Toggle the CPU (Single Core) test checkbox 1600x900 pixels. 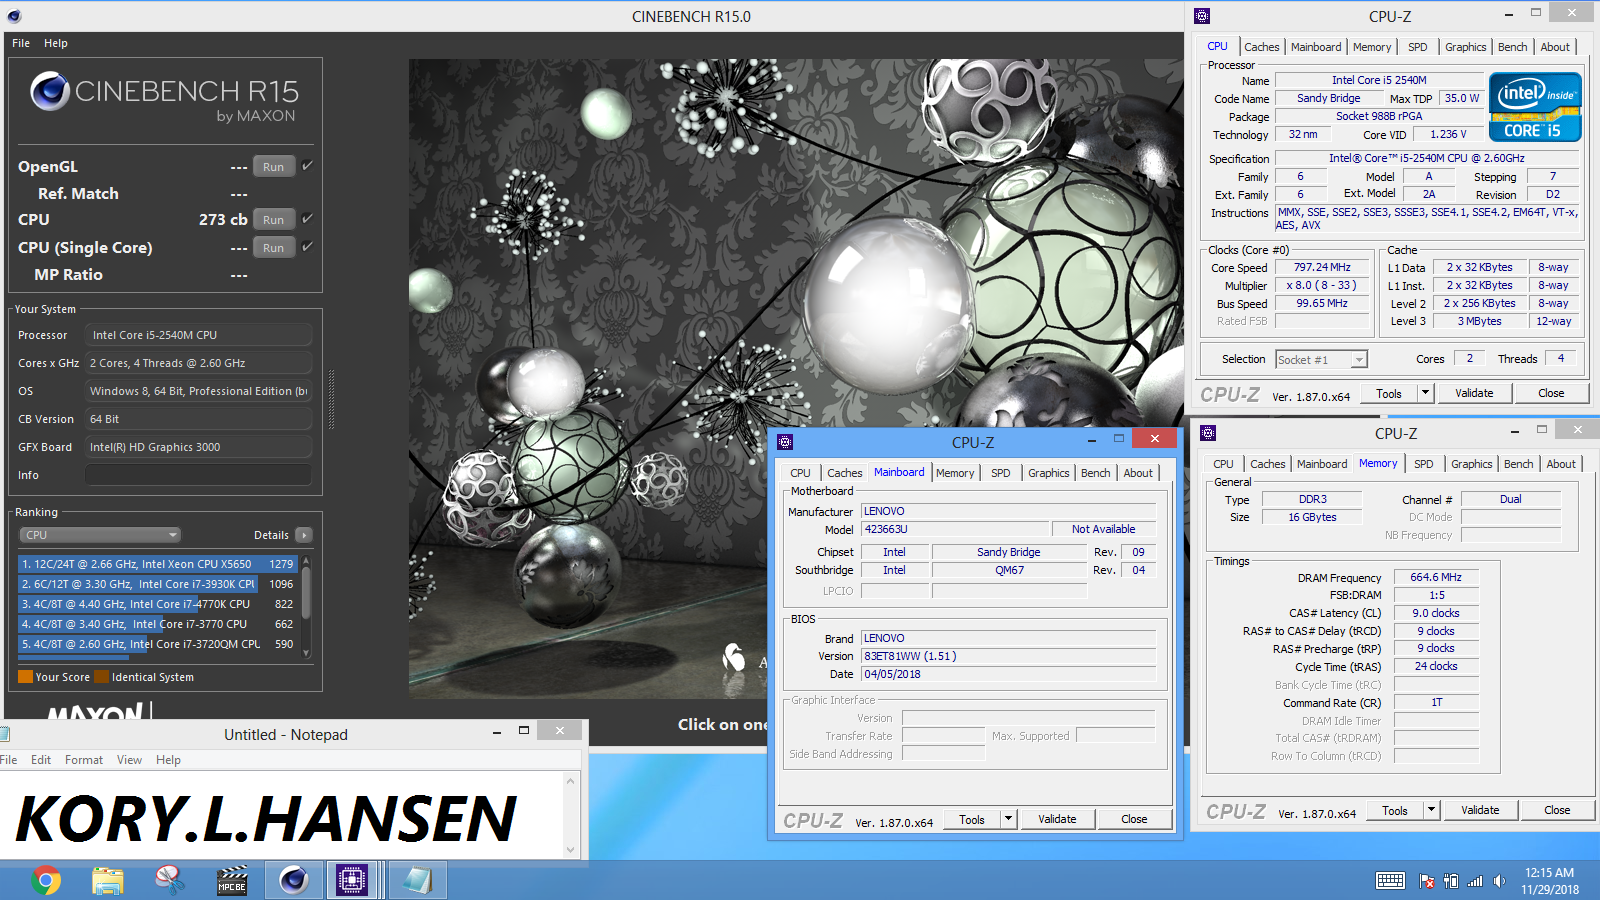(x=307, y=247)
